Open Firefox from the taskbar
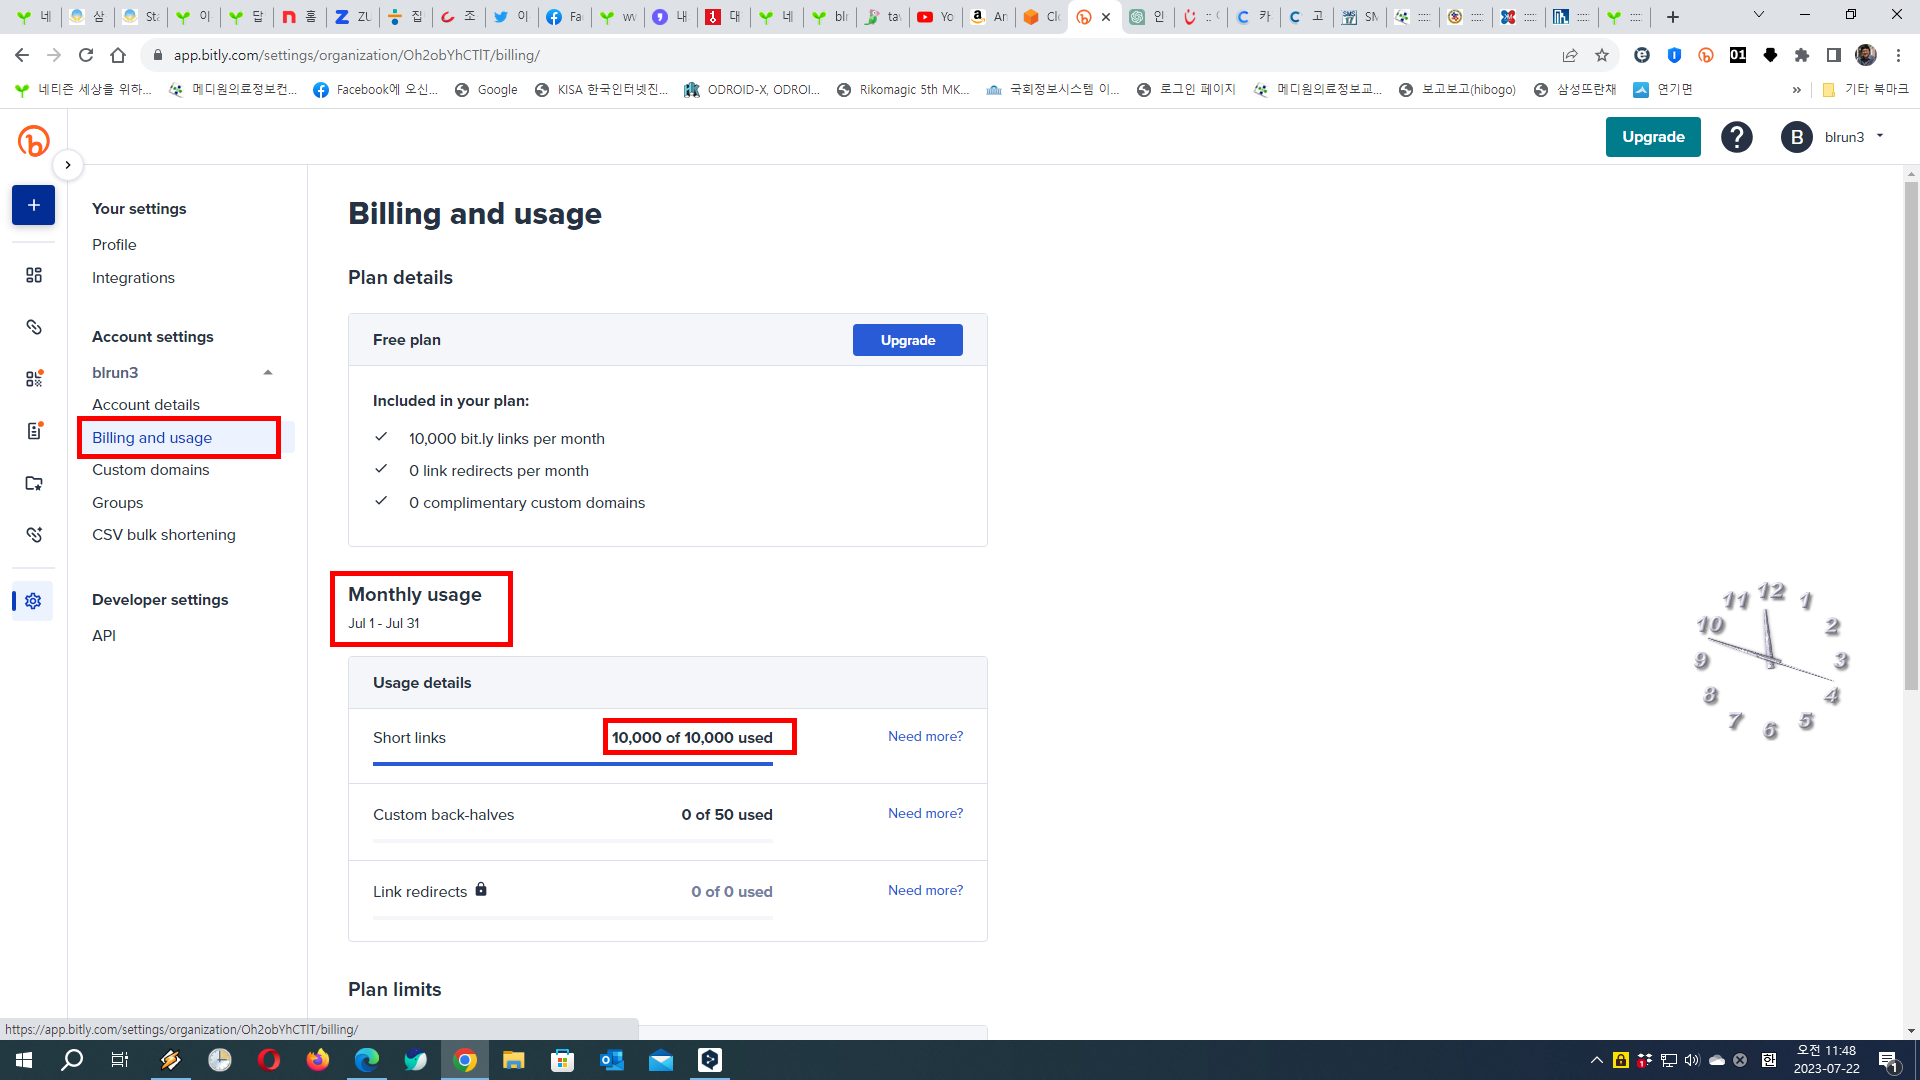 [x=318, y=1060]
